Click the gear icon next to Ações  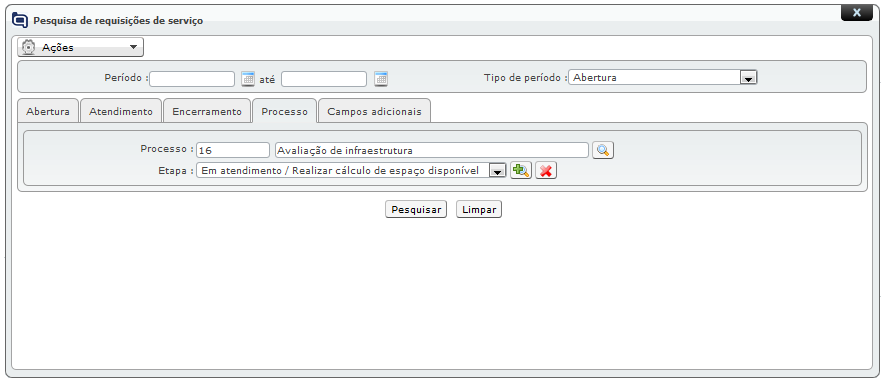[x=28, y=47]
